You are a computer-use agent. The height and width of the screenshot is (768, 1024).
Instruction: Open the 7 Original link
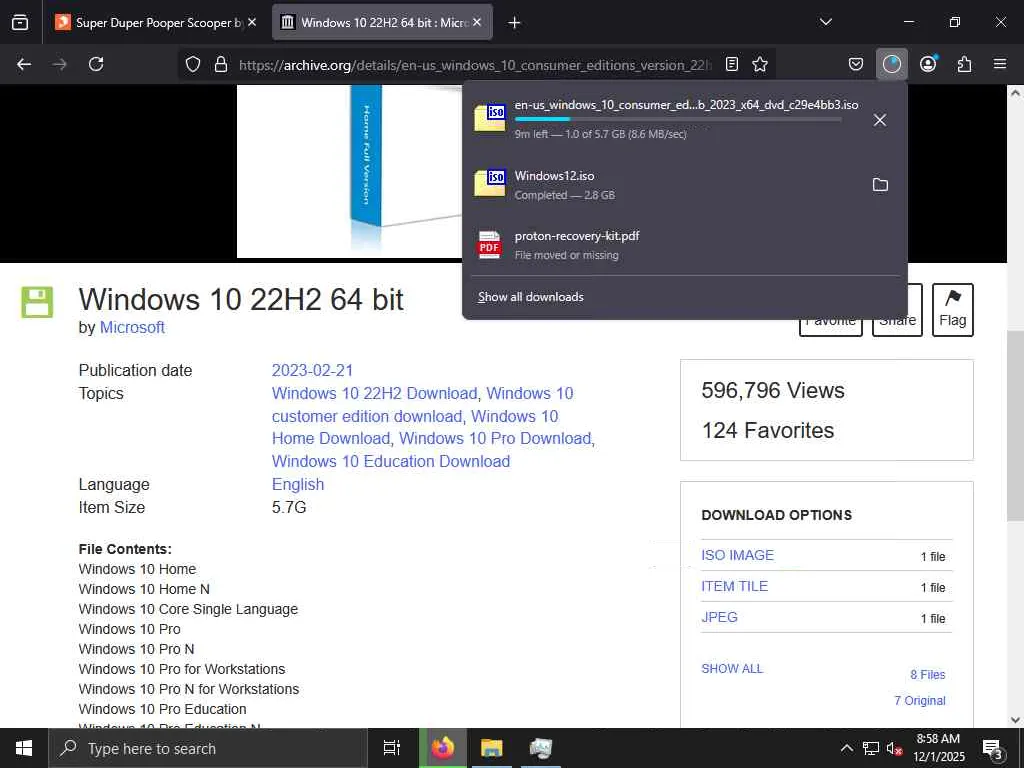coord(920,701)
